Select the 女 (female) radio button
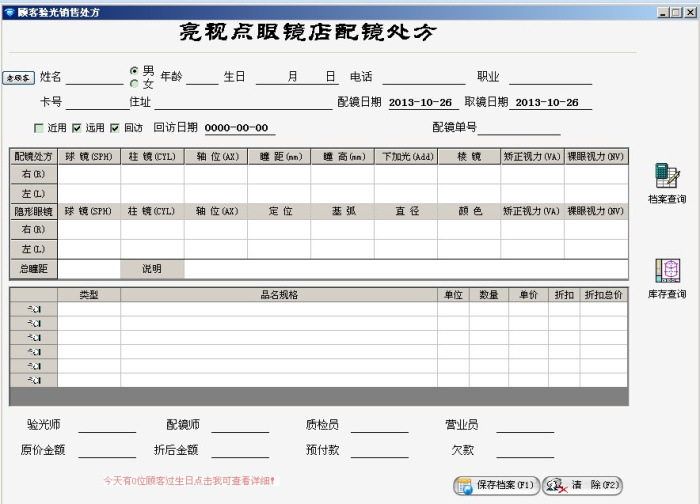The width and height of the screenshot is (700, 504). (x=134, y=84)
